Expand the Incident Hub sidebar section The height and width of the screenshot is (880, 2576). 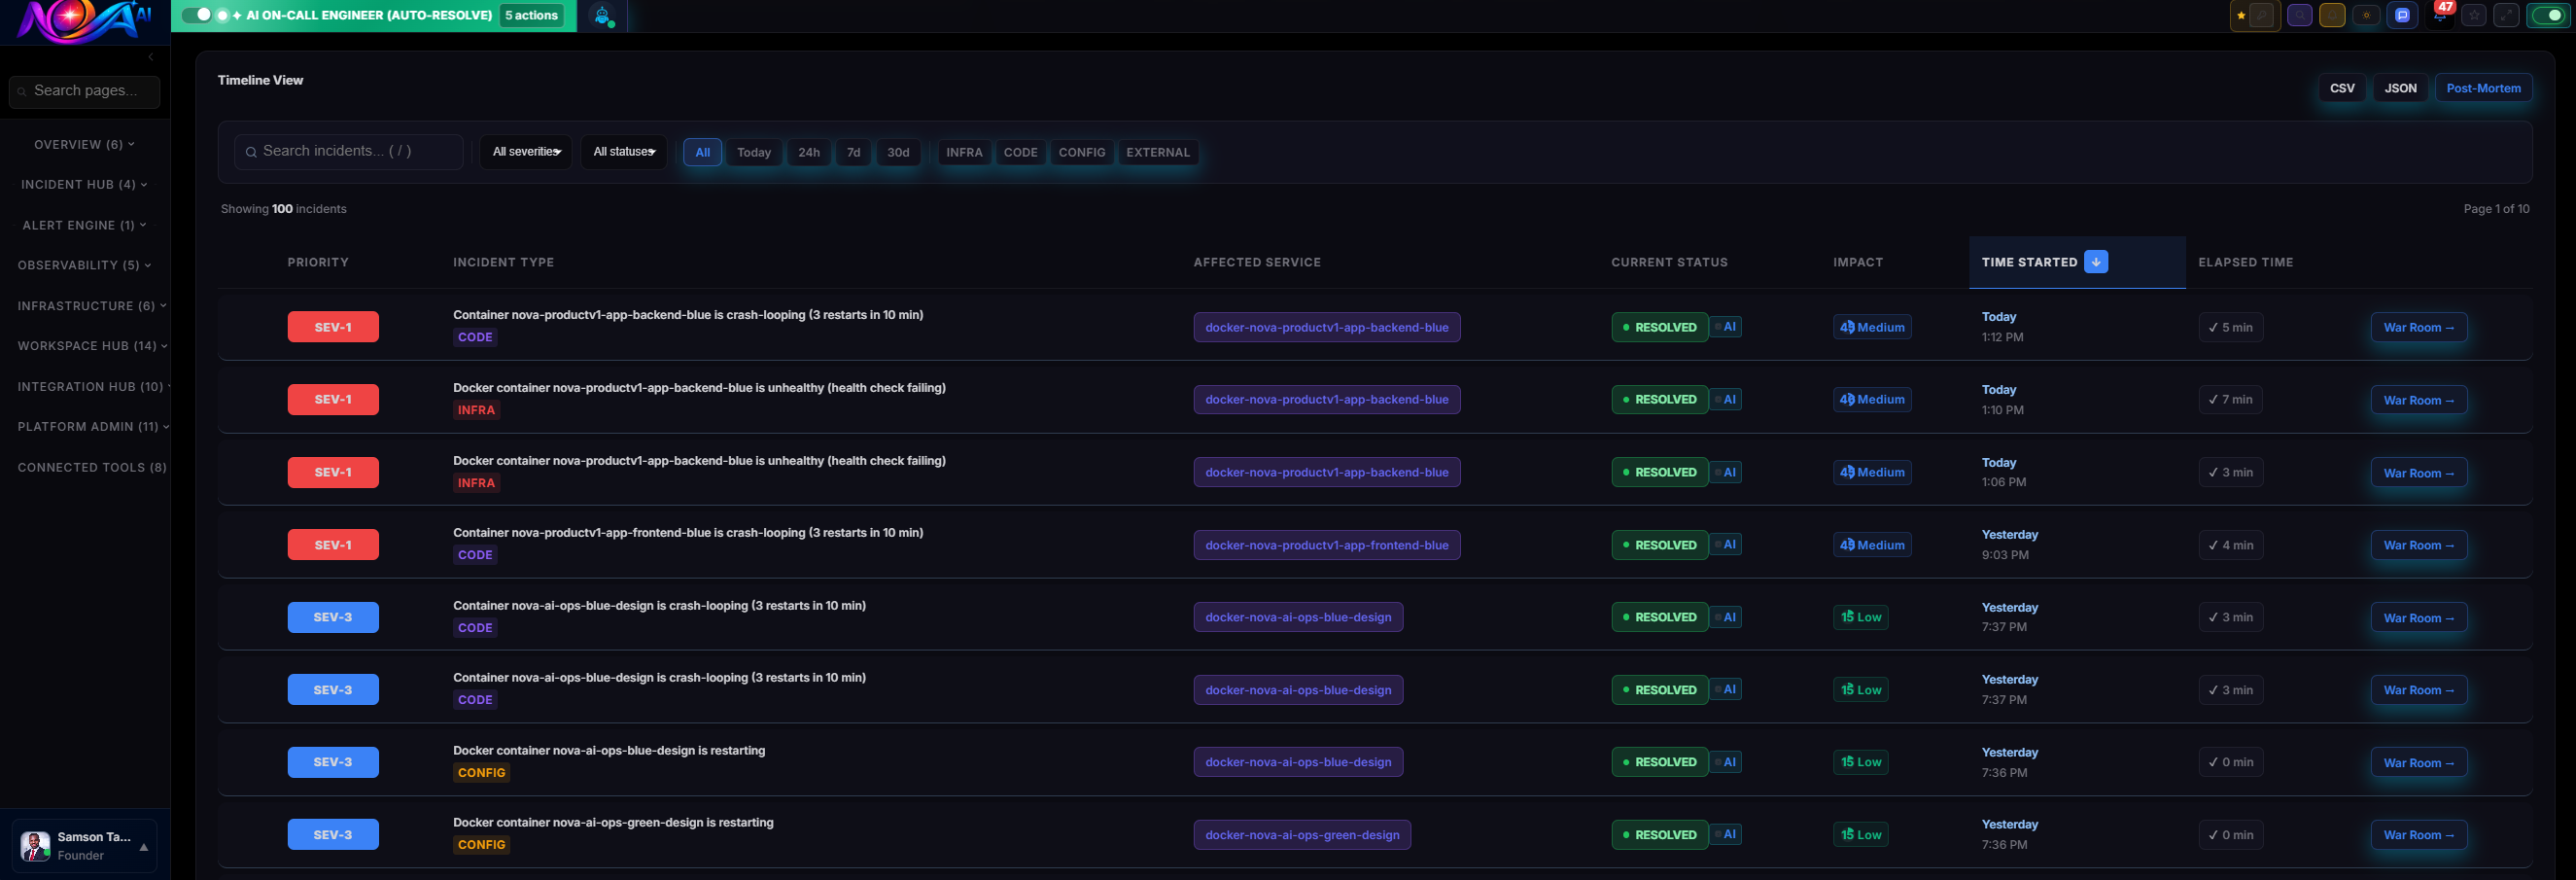click(x=84, y=185)
